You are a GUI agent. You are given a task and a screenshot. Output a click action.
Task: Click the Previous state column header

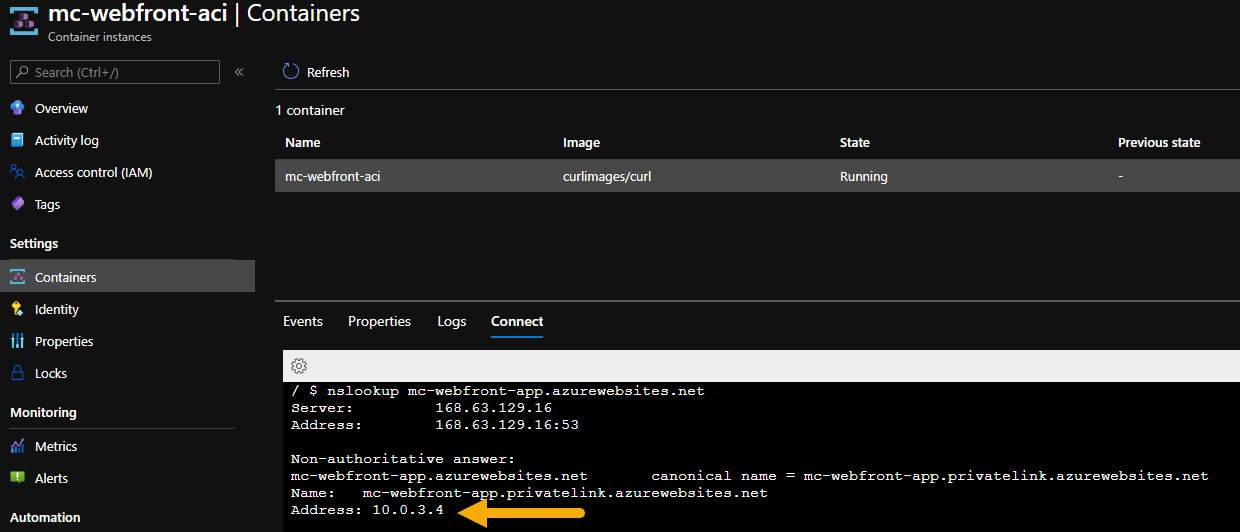[1159, 142]
